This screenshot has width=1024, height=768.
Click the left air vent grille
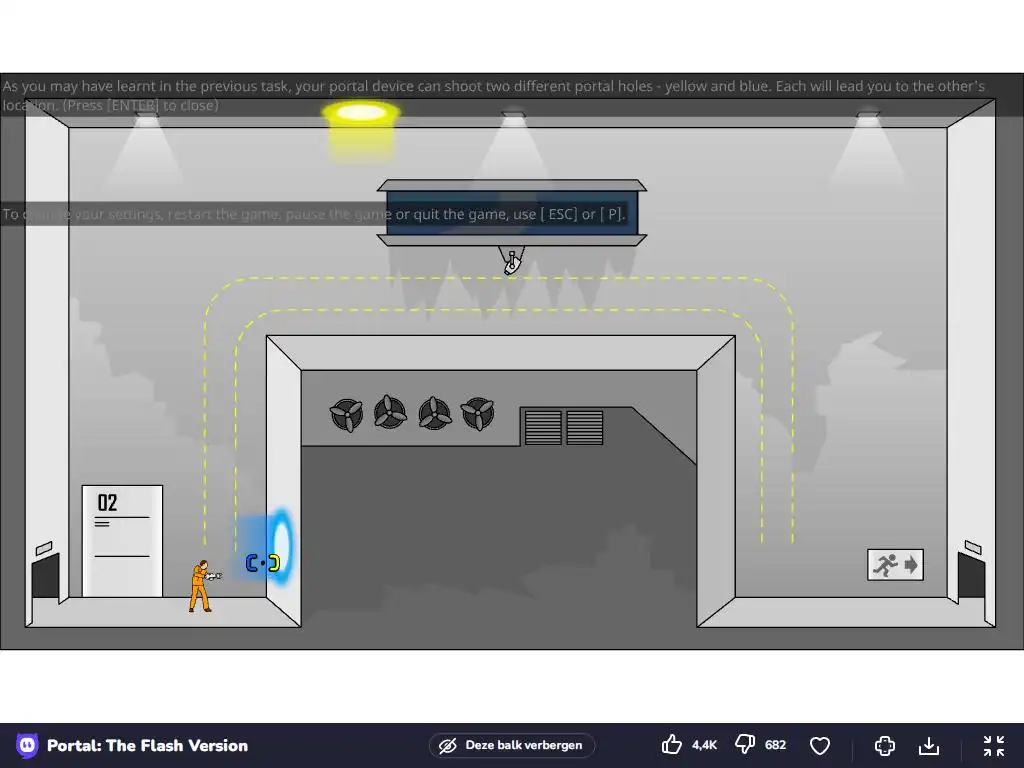[x=543, y=428]
